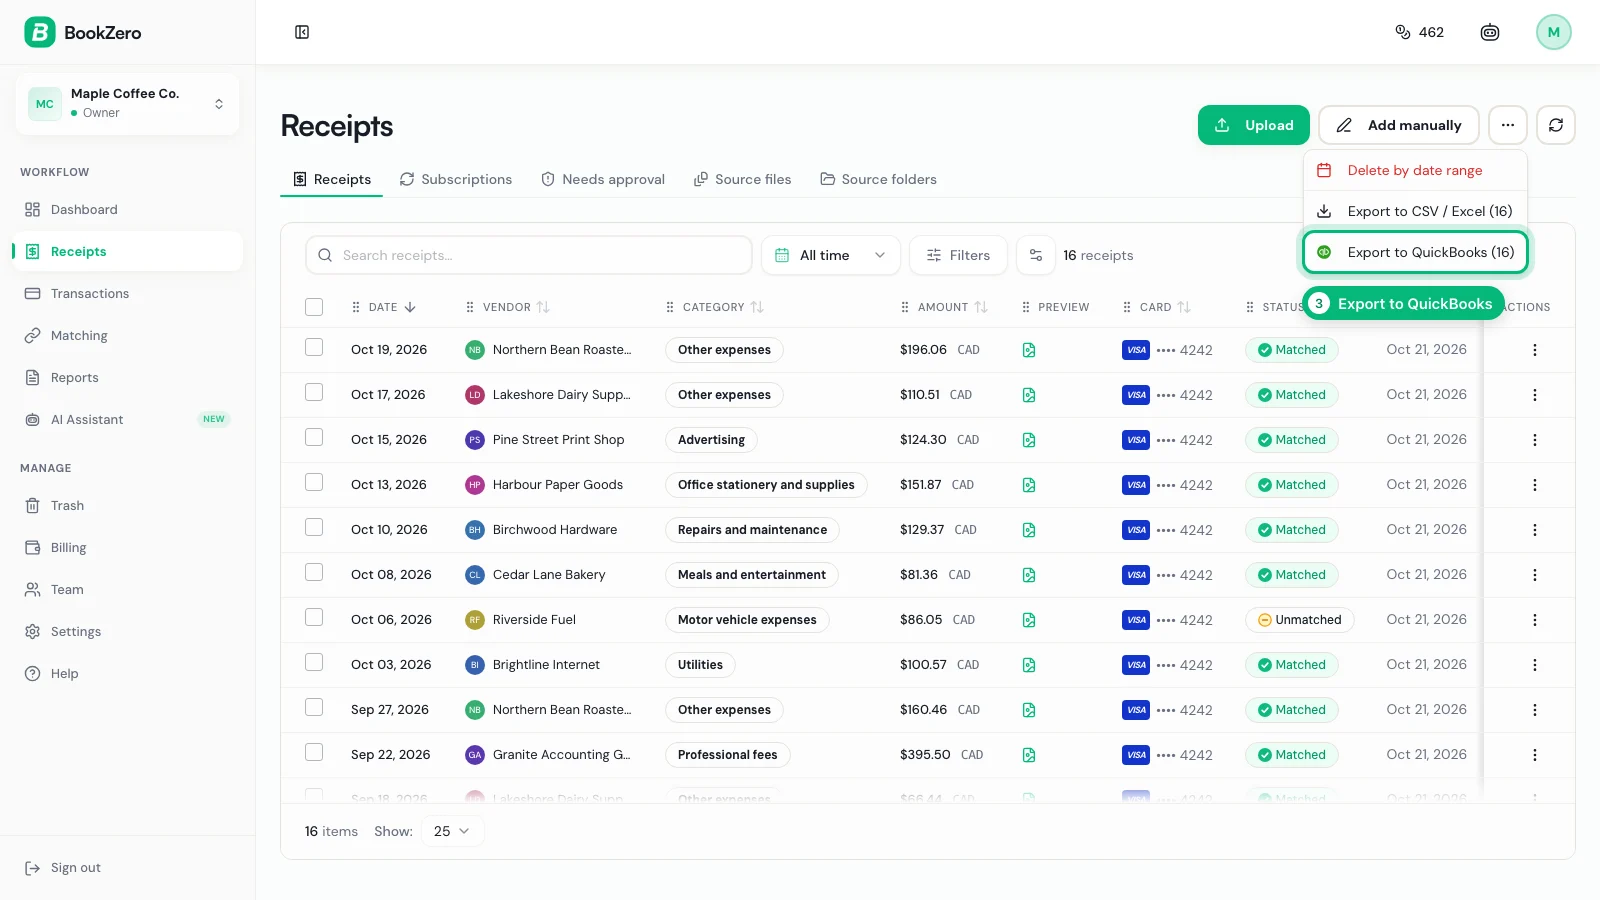Open the AI assistant robot icon
Image resolution: width=1600 pixels, height=900 pixels.
point(1490,32)
